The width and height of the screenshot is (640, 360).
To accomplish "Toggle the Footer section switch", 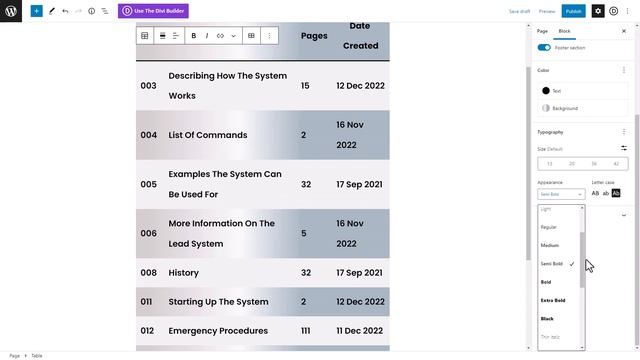I will click(x=544, y=48).
